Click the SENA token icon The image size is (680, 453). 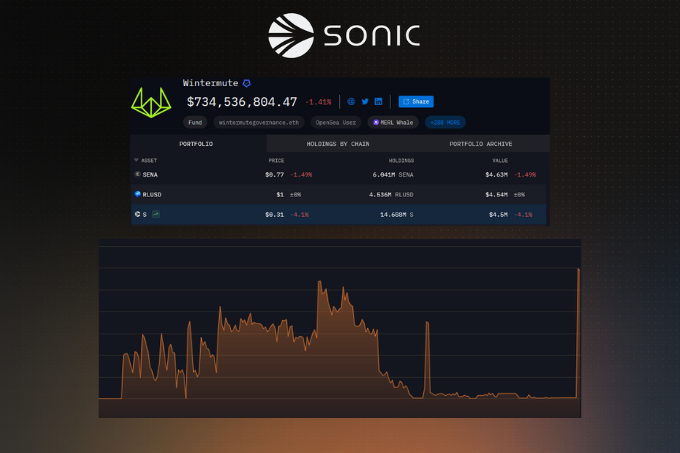(137, 174)
